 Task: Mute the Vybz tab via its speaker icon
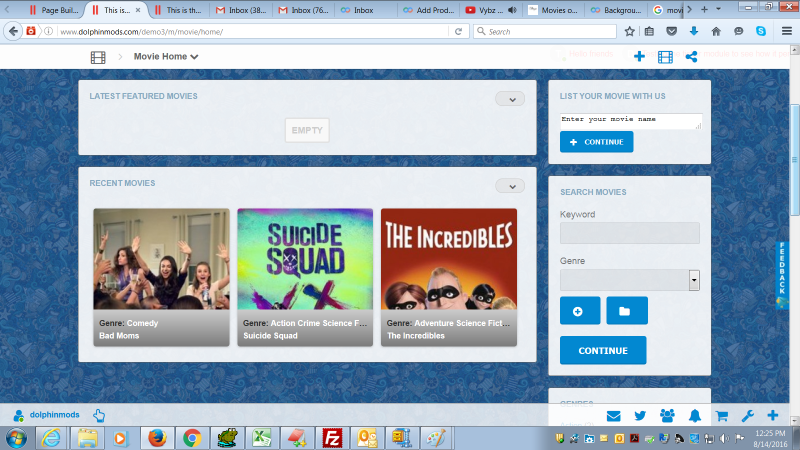[x=513, y=10]
